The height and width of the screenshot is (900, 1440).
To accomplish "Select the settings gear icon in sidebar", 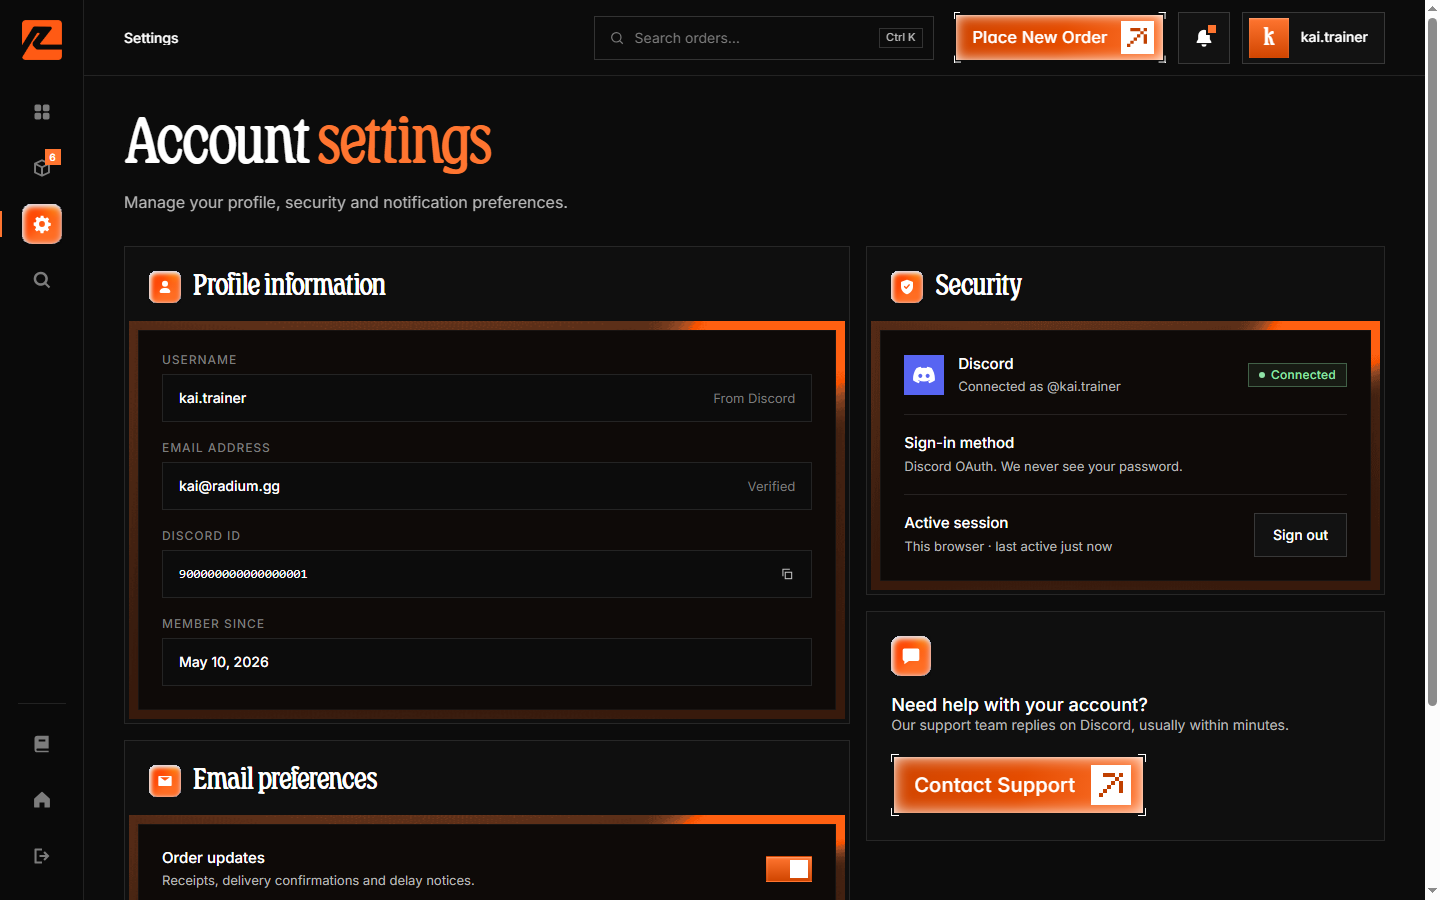I will point(42,224).
